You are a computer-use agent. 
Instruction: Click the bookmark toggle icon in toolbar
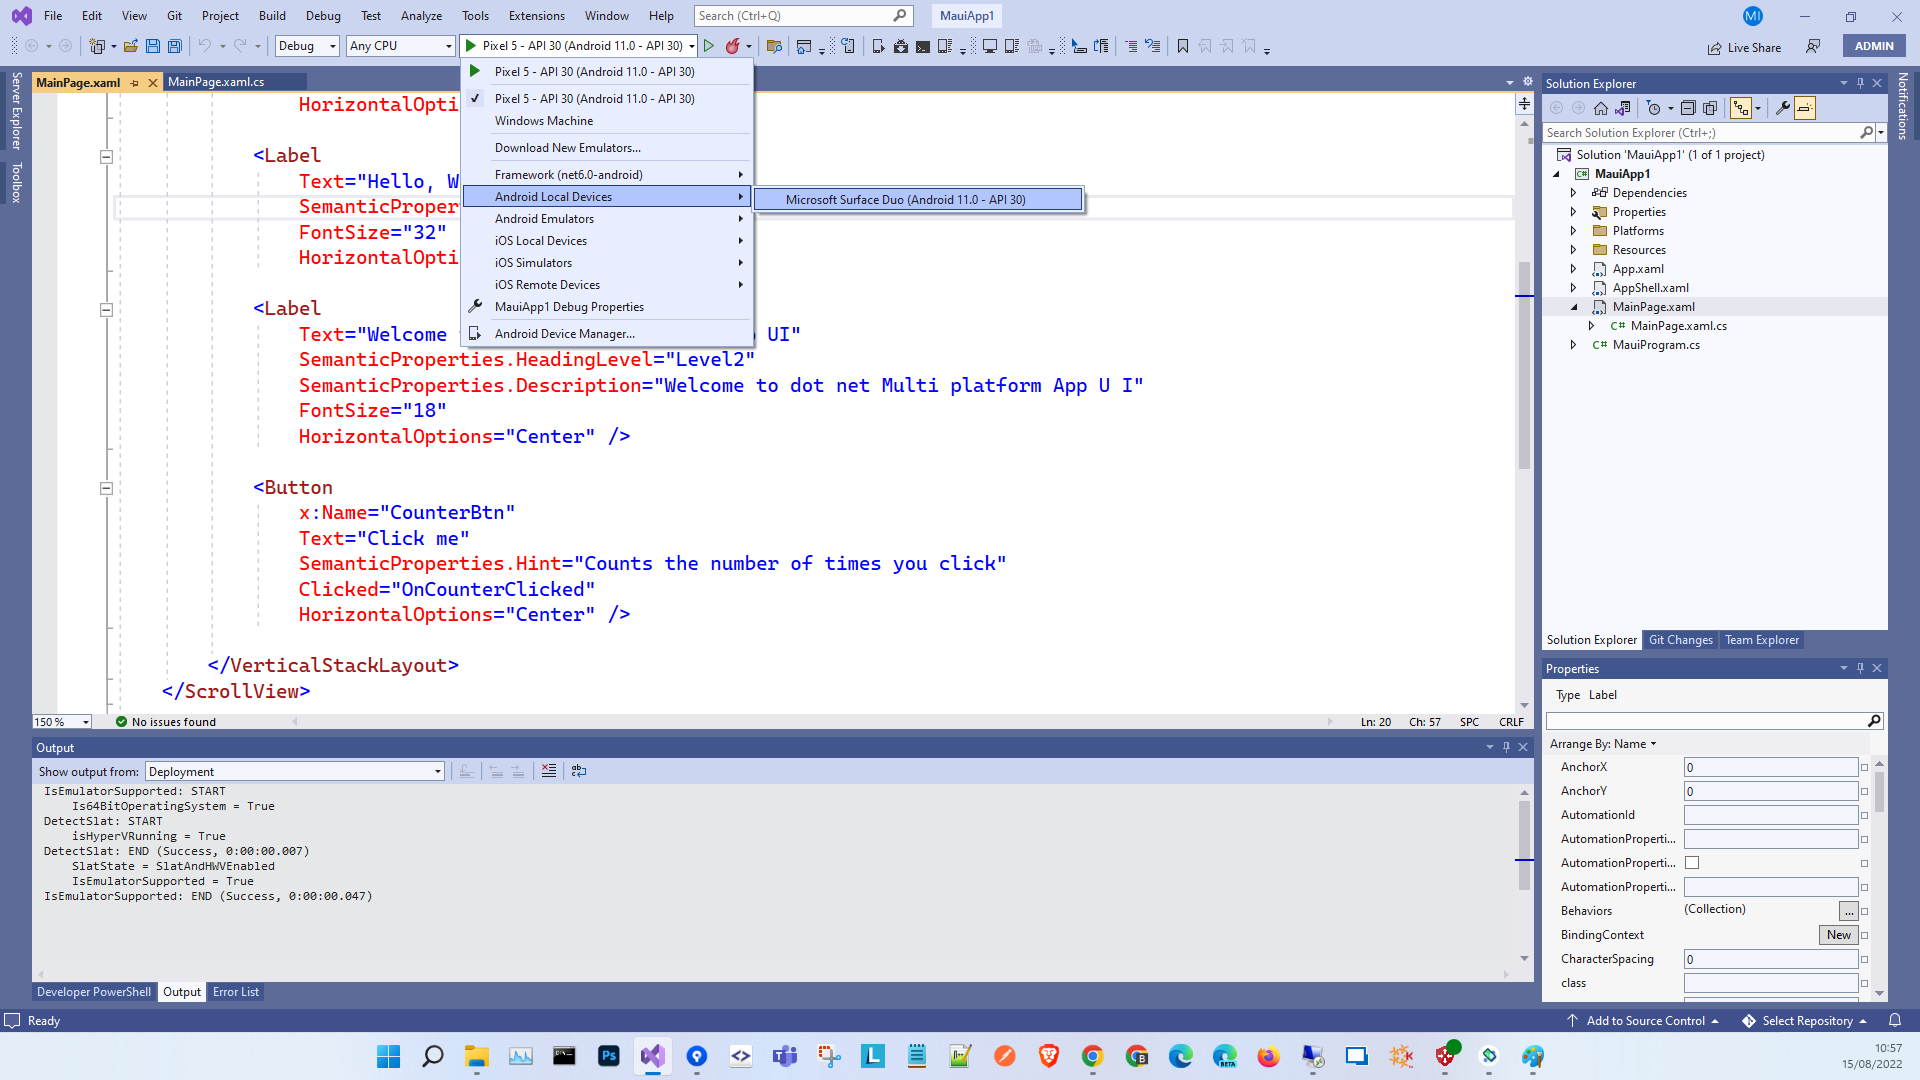point(1183,46)
